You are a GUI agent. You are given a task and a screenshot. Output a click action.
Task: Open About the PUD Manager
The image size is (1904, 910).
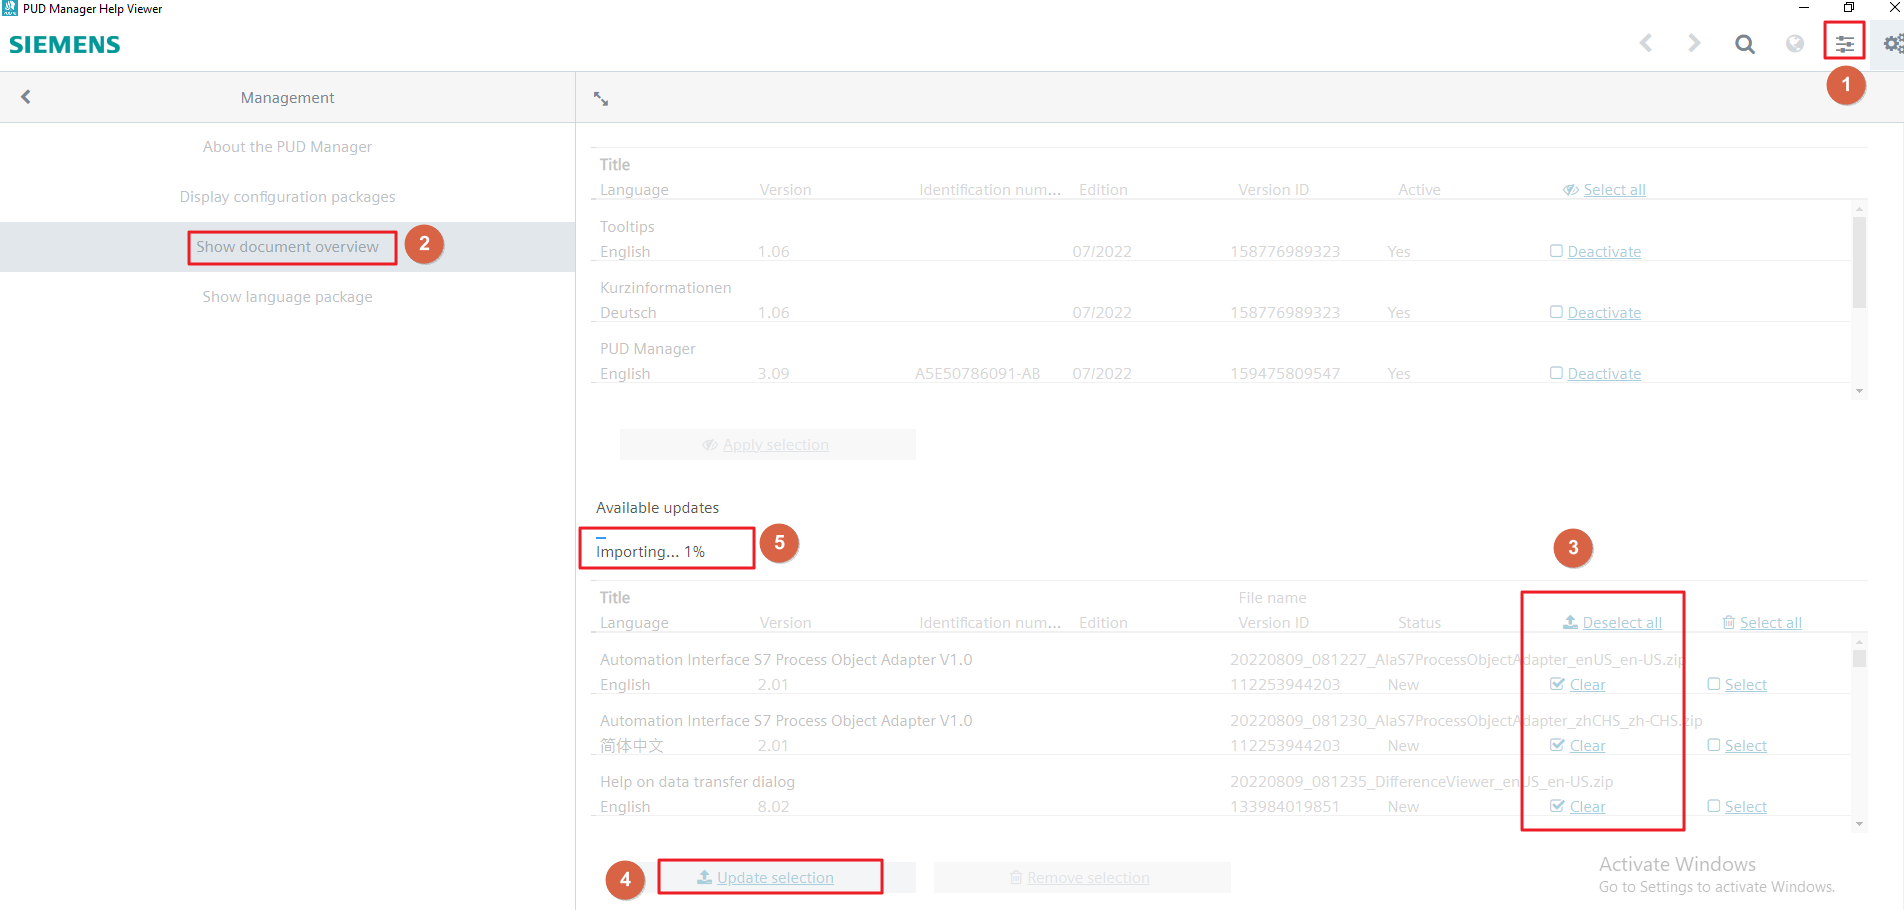[x=287, y=147]
